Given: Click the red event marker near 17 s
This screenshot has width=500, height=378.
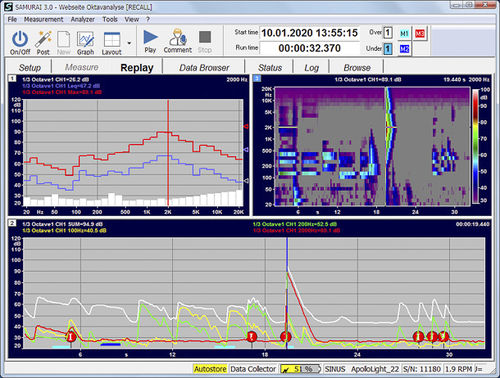Looking at the screenshot, I should (252, 336).
